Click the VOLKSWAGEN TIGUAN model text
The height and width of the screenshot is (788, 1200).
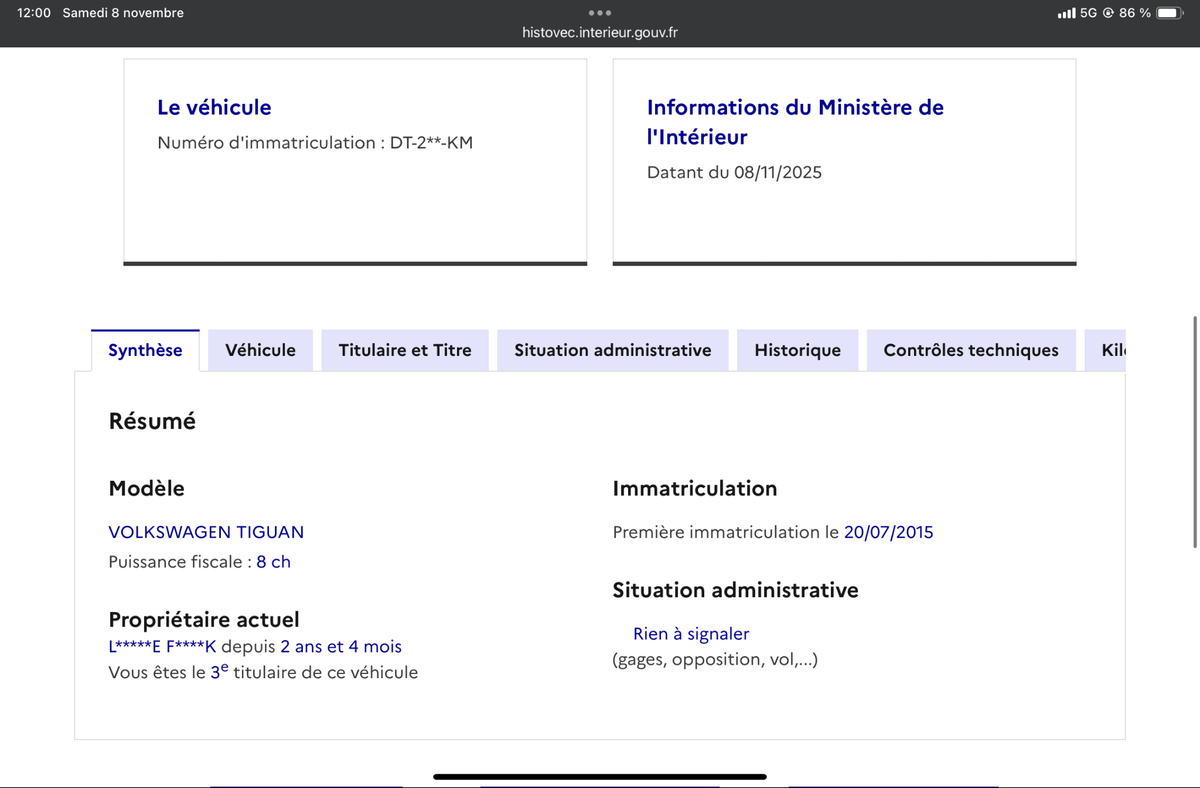(x=206, y=532)
